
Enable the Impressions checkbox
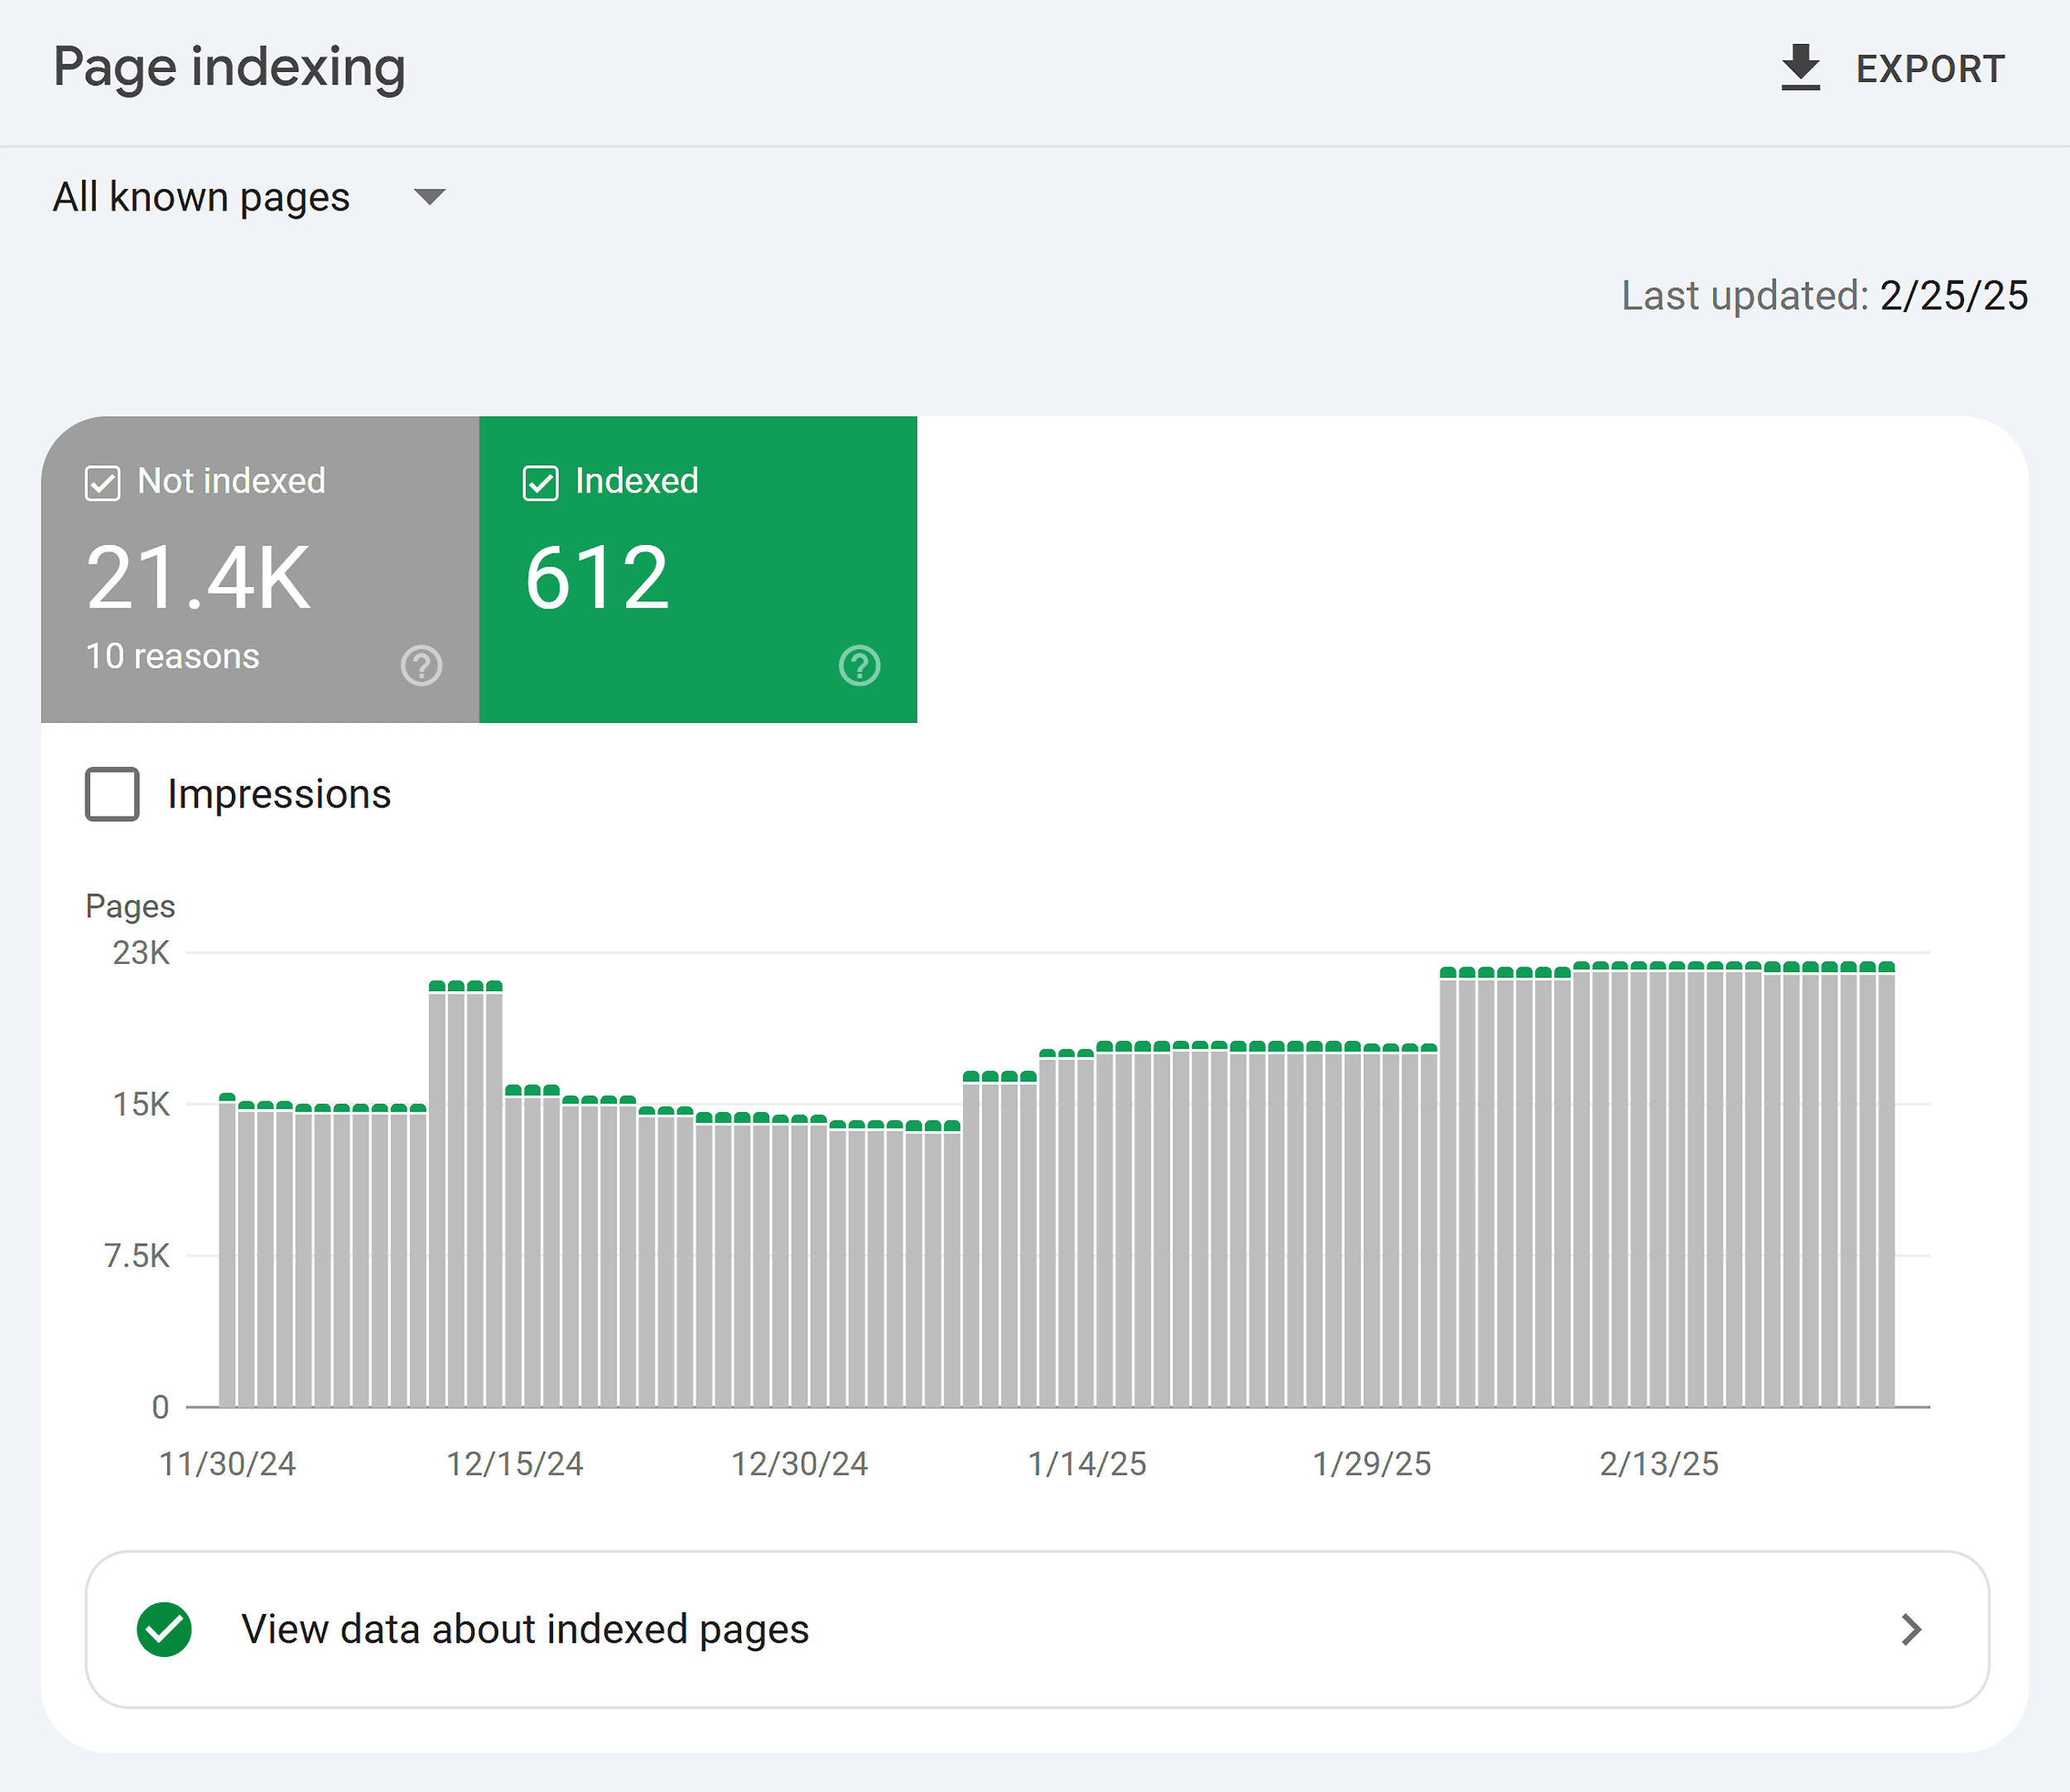(x=112, y=794)
